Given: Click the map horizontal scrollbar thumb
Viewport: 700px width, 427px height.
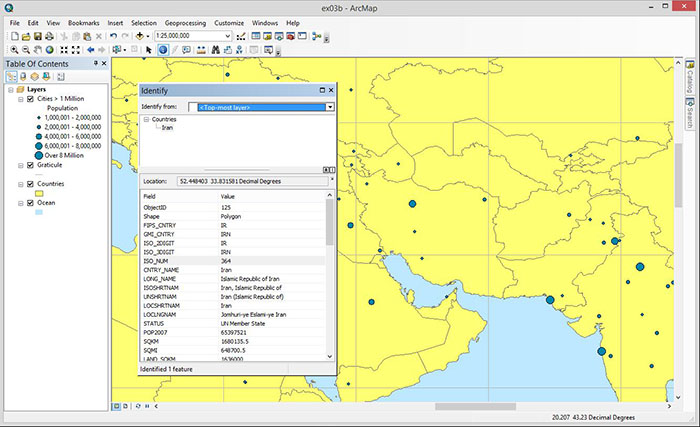Looking at the screenshot, I should coord(475,406).
